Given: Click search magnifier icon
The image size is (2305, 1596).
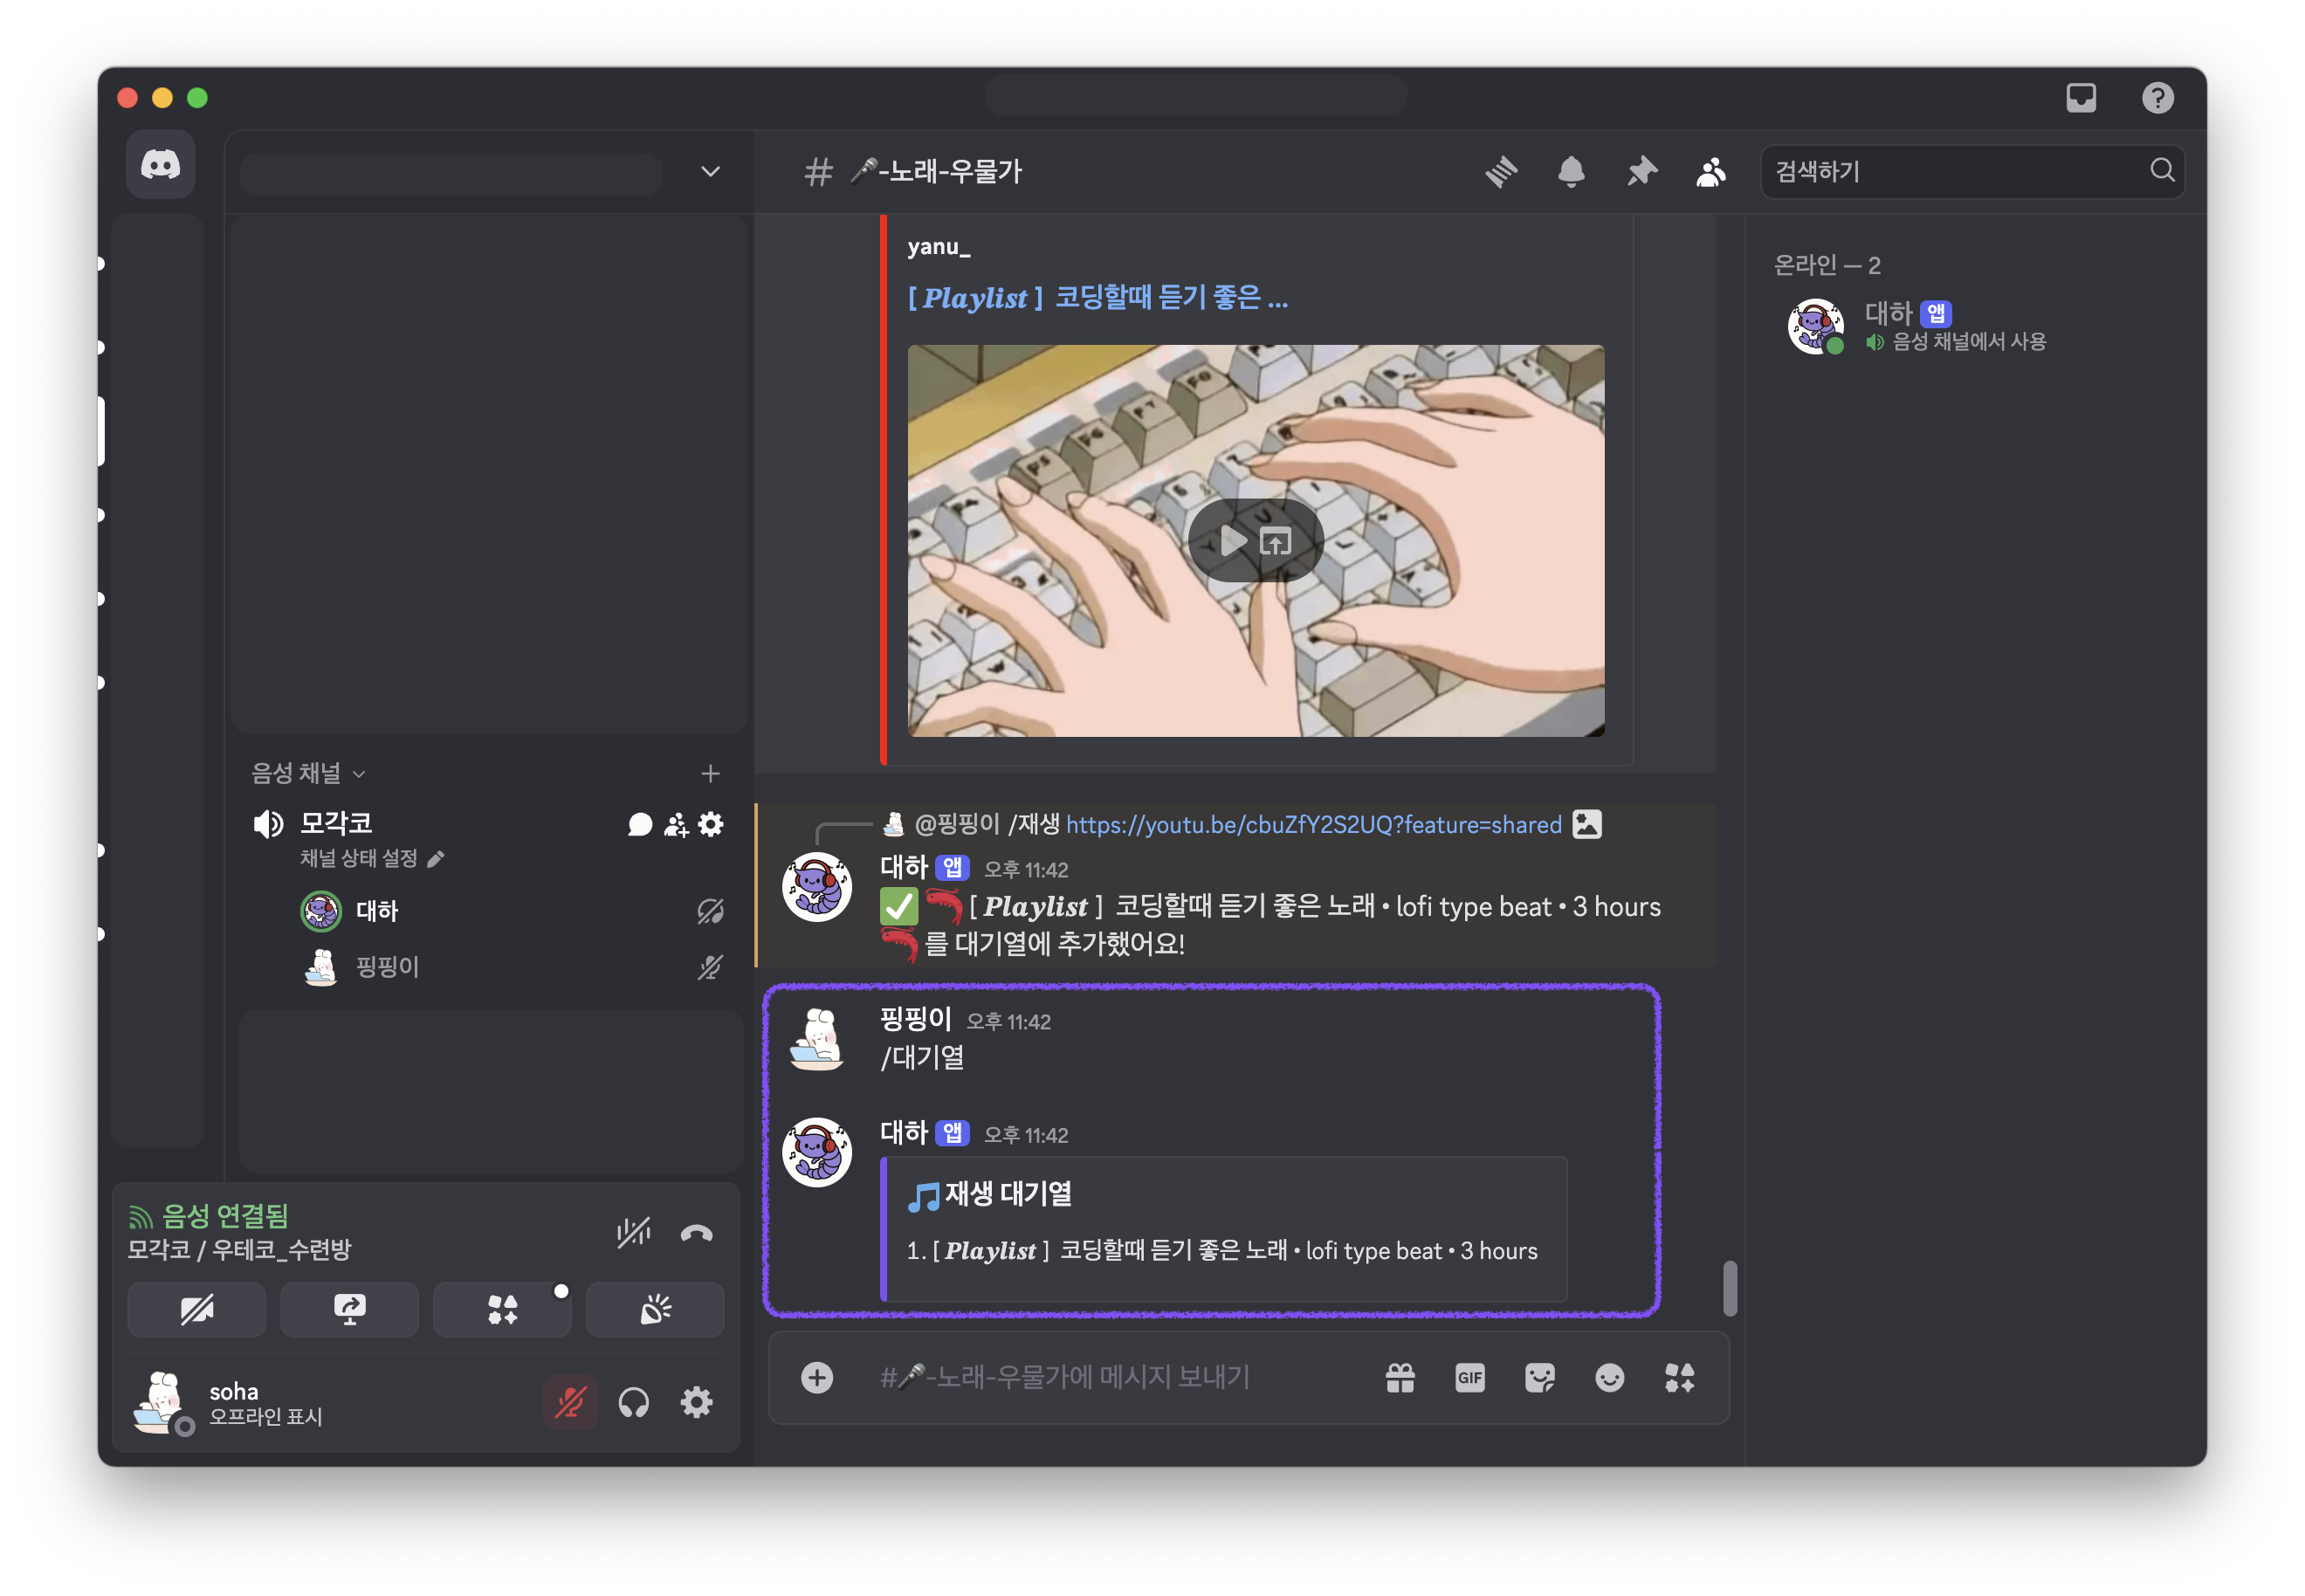Looking at the screenshot, I should coord(2162,171).
